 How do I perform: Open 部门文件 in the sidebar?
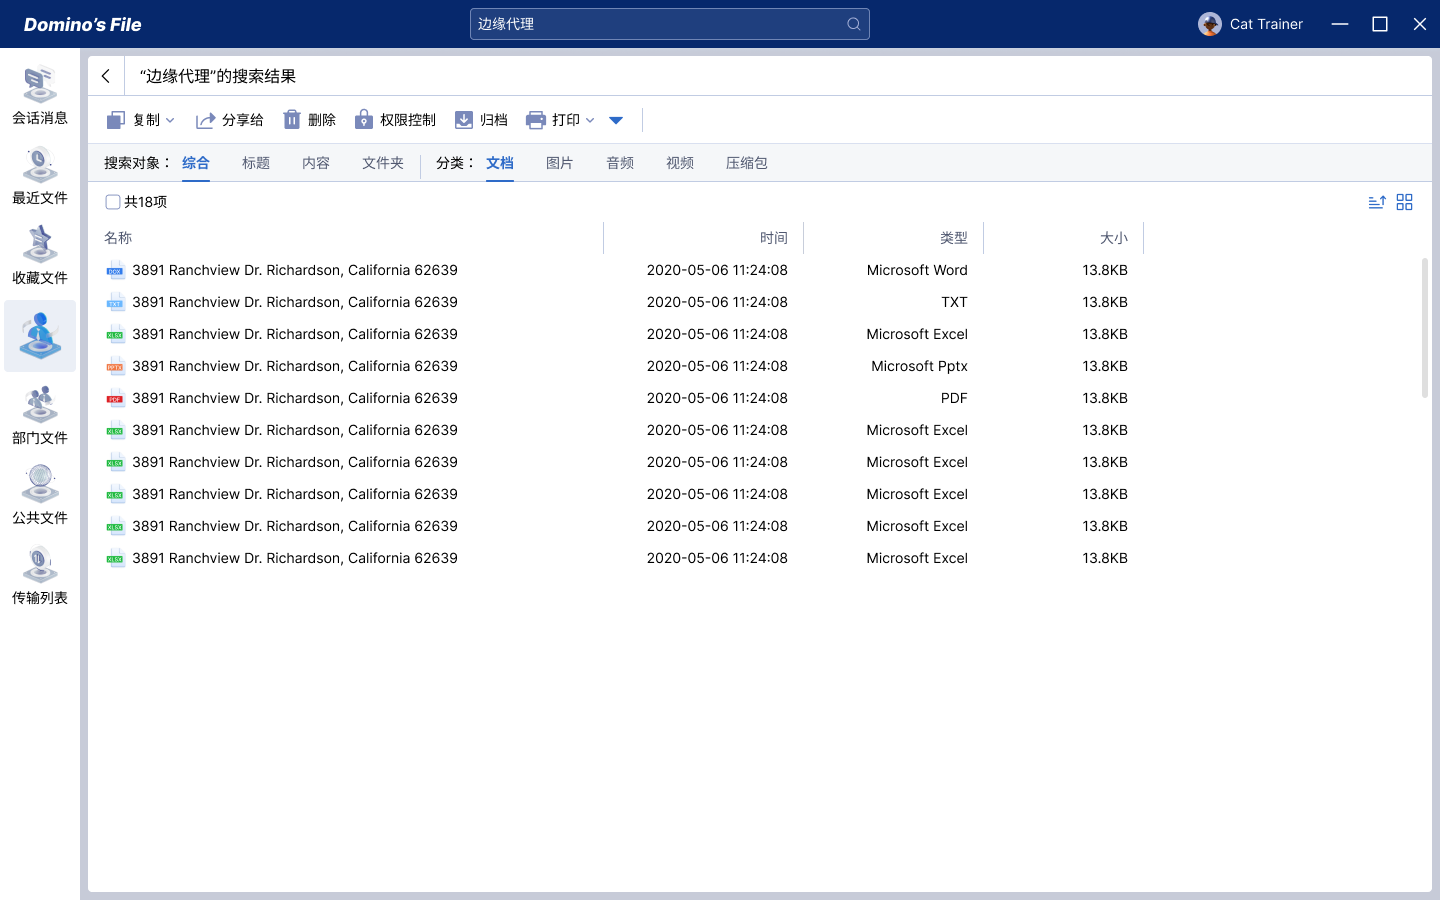(x=40, y=416)
